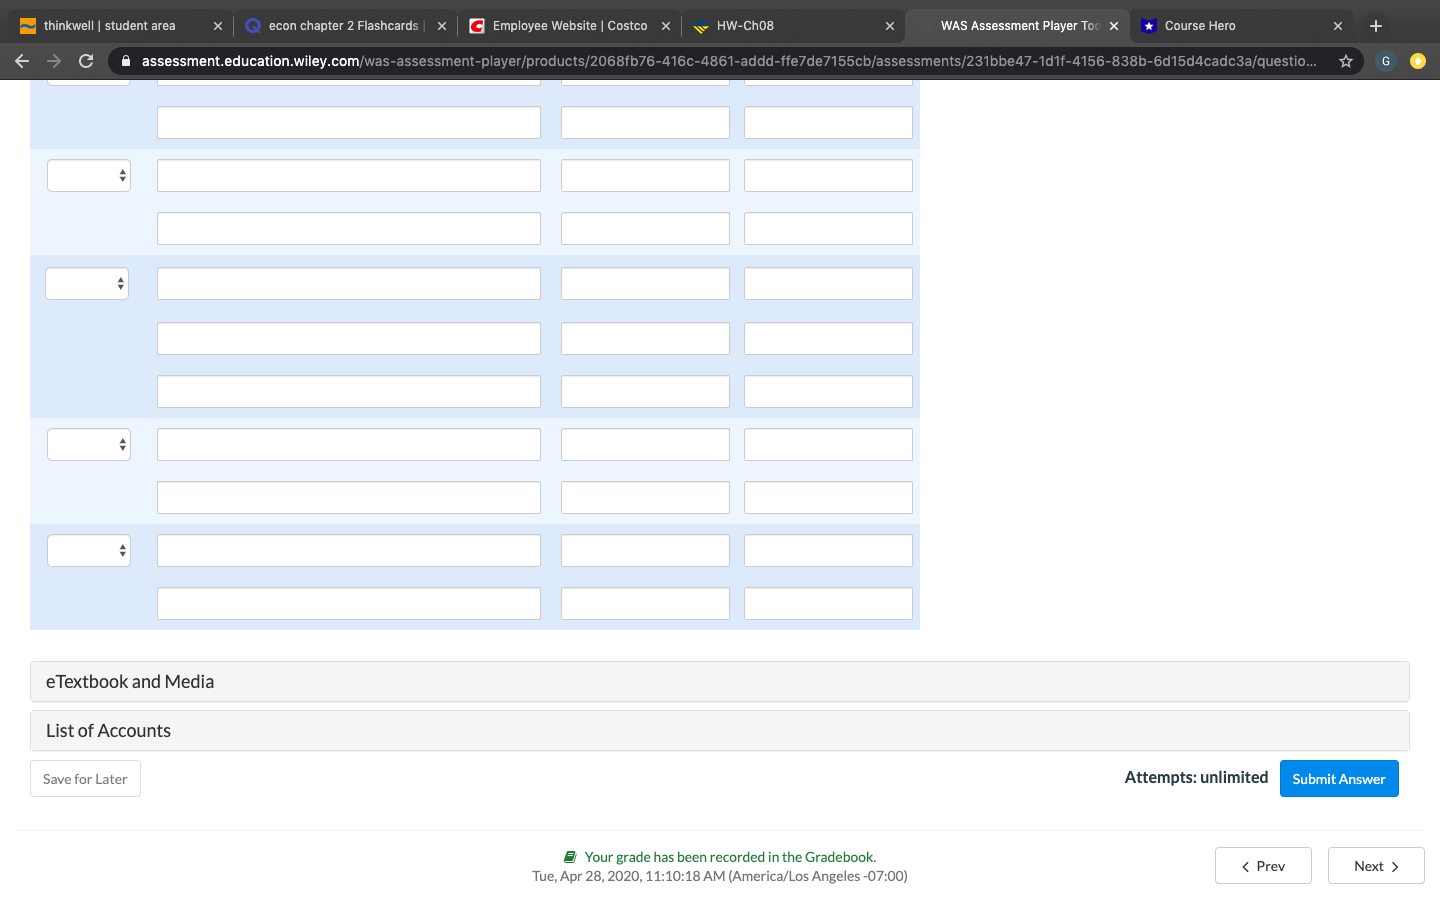
Task: Click the yellow extension icon in toolbar
Action: [x=1417, y=61]
